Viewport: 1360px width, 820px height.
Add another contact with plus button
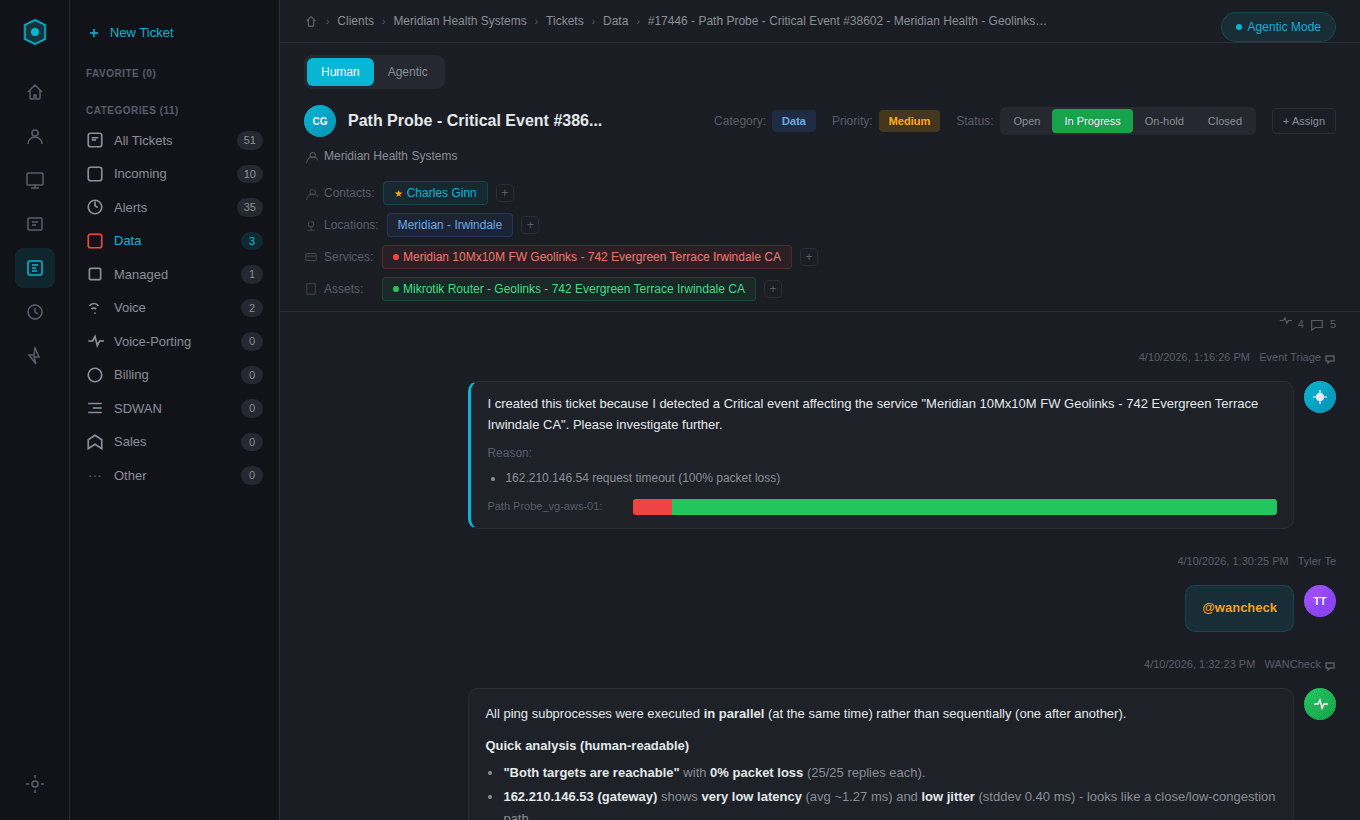coord(505,193)
